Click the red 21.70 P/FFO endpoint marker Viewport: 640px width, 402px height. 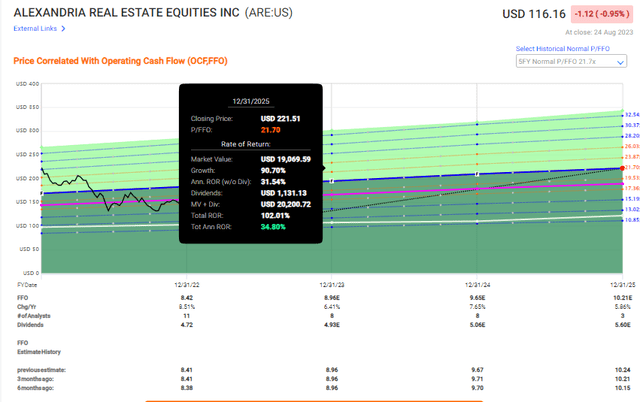click(x=622, y=168)
